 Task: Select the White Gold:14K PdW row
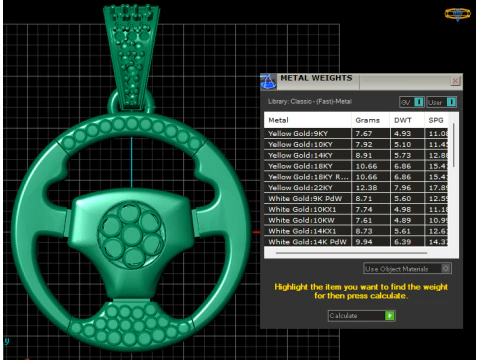tap(356, 242)
